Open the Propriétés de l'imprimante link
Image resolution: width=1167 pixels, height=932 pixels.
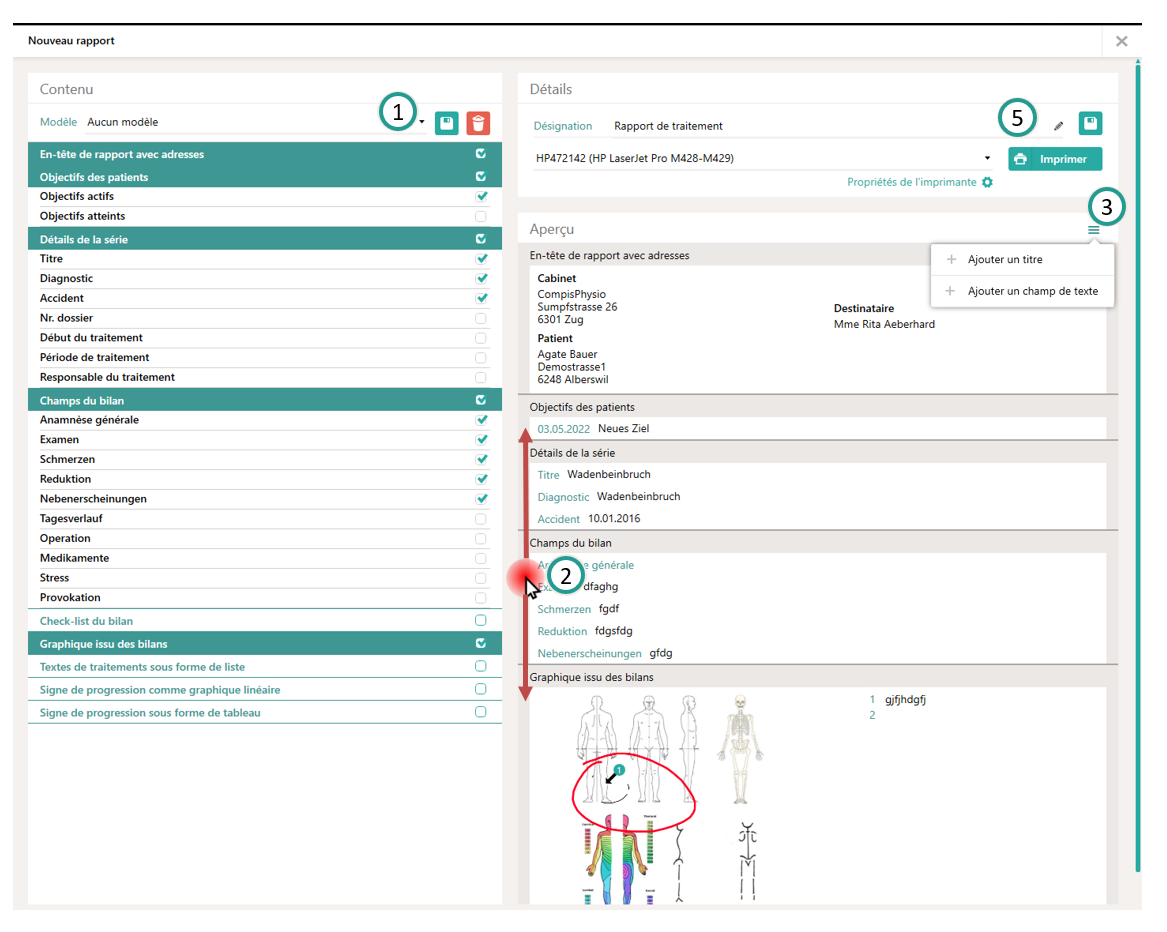(x=911, y=183)
